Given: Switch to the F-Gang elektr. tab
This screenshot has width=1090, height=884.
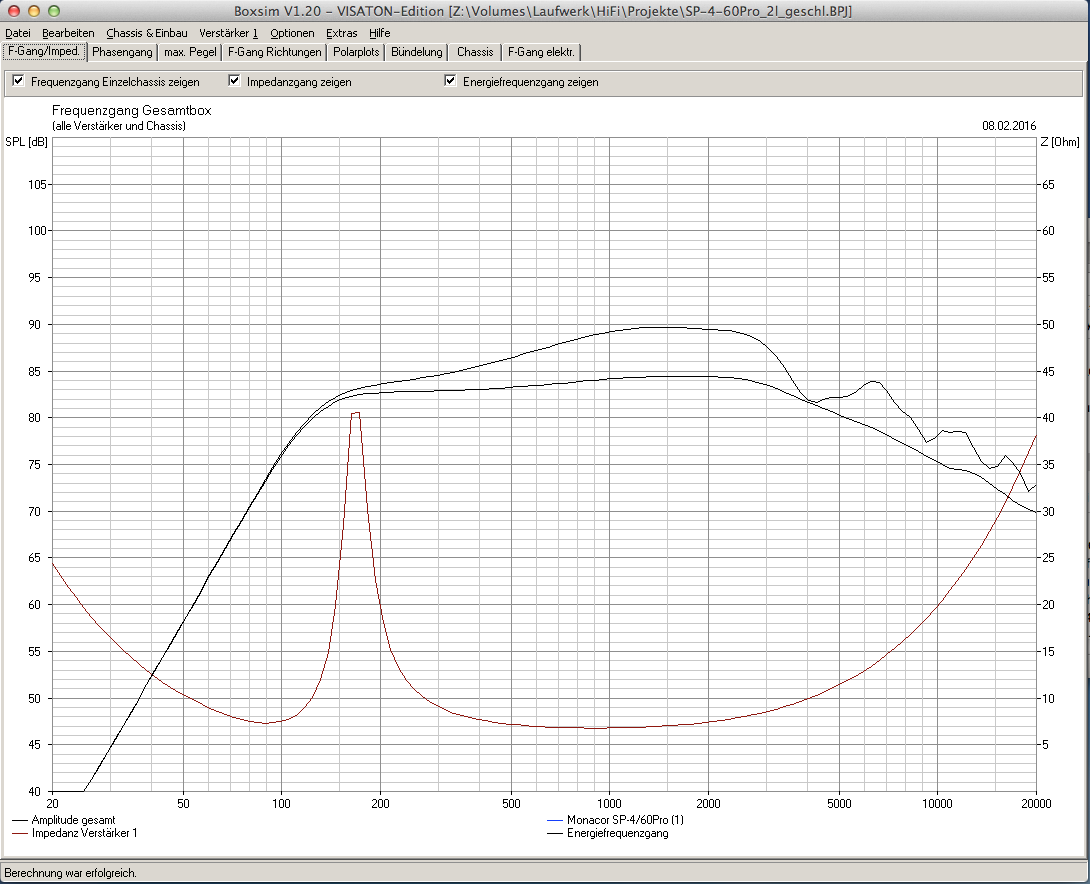Looking at the screenshot, I should coord(541,52).
